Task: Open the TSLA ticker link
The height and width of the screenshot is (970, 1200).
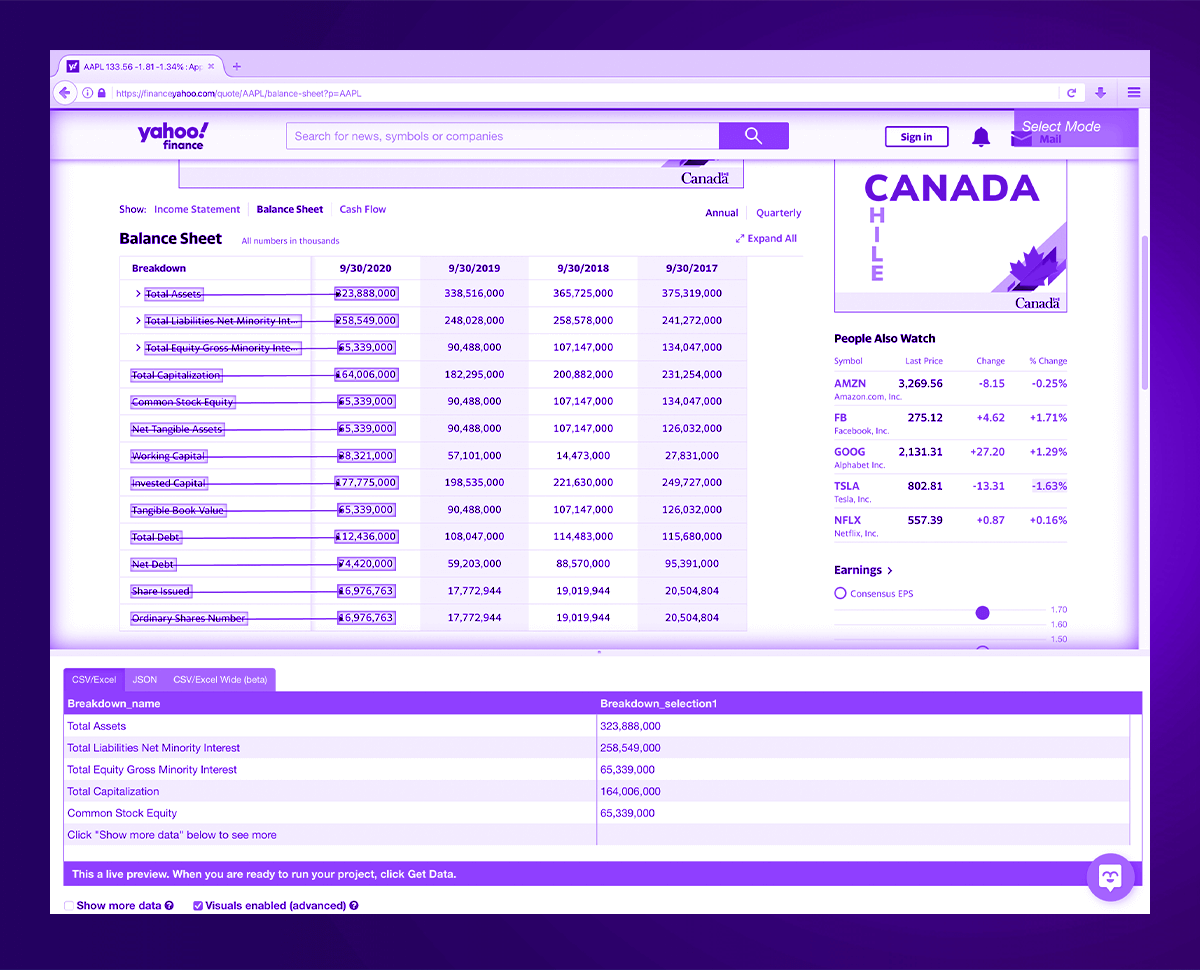Action: 847,486
